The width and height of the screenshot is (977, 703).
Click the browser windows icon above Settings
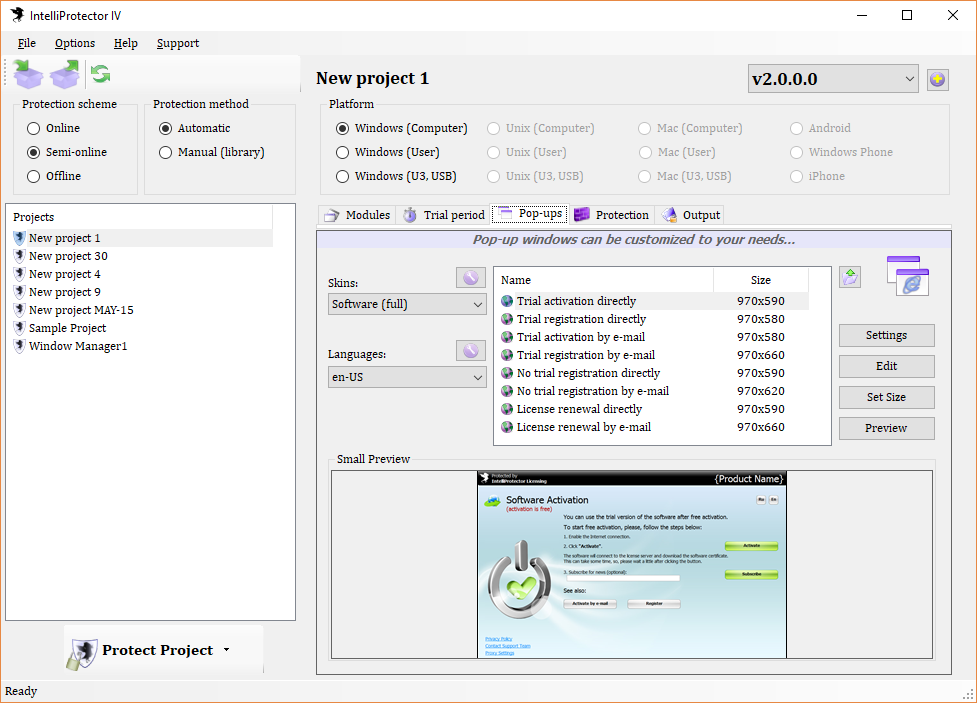pos(908,275)
